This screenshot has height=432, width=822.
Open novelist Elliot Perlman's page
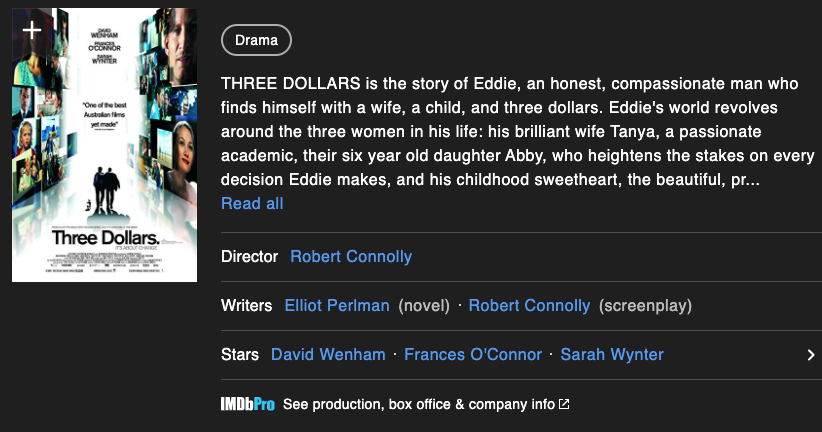coord(337,306)
